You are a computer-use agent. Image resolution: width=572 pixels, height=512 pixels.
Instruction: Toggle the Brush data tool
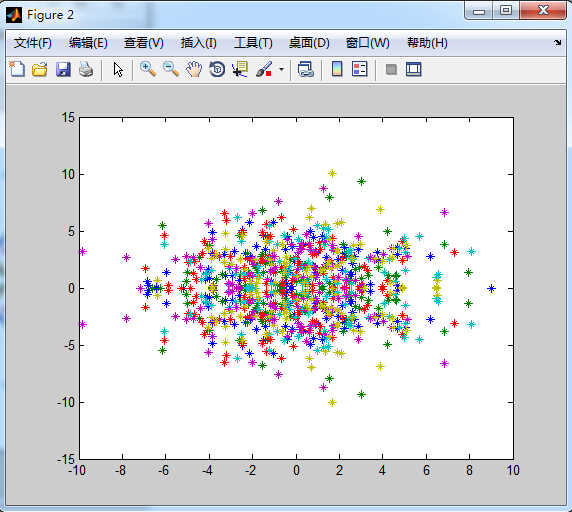264,69
